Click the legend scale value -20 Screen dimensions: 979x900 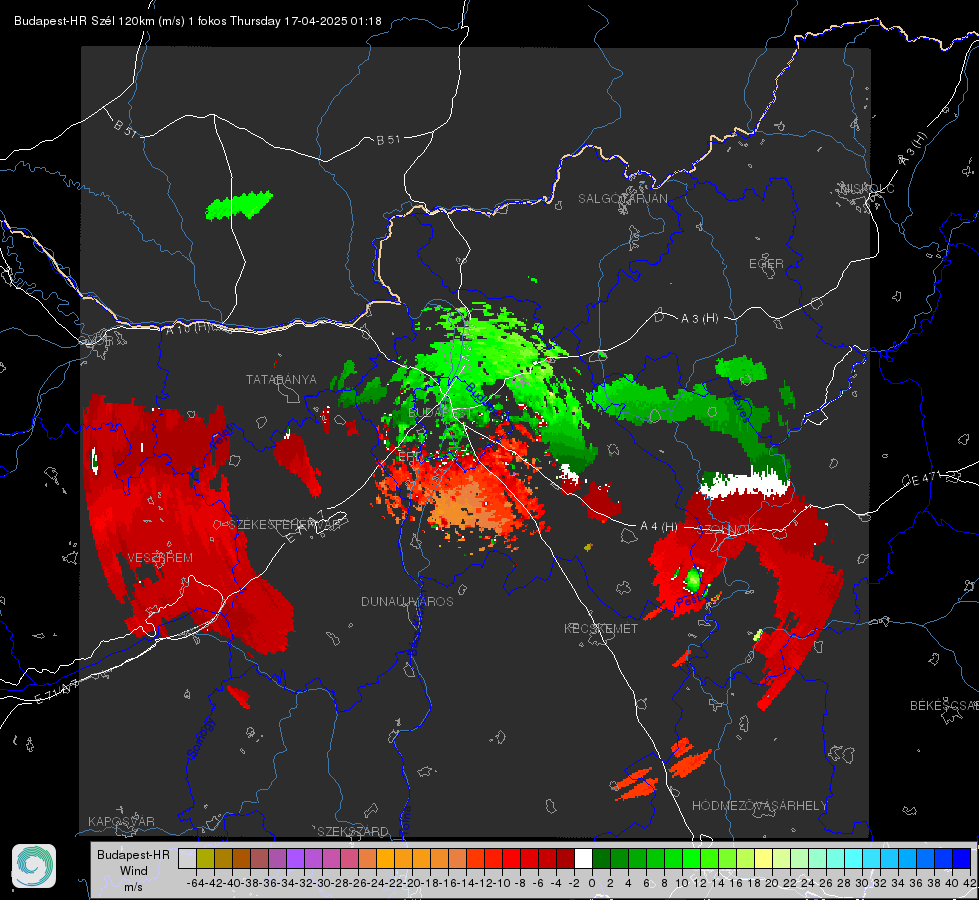click(x=411, y=883)
